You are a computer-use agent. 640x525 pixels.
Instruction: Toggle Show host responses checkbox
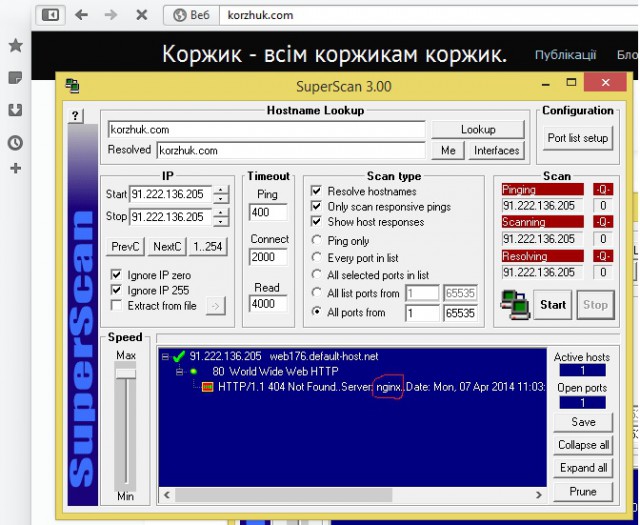click(x=316, y=222)
